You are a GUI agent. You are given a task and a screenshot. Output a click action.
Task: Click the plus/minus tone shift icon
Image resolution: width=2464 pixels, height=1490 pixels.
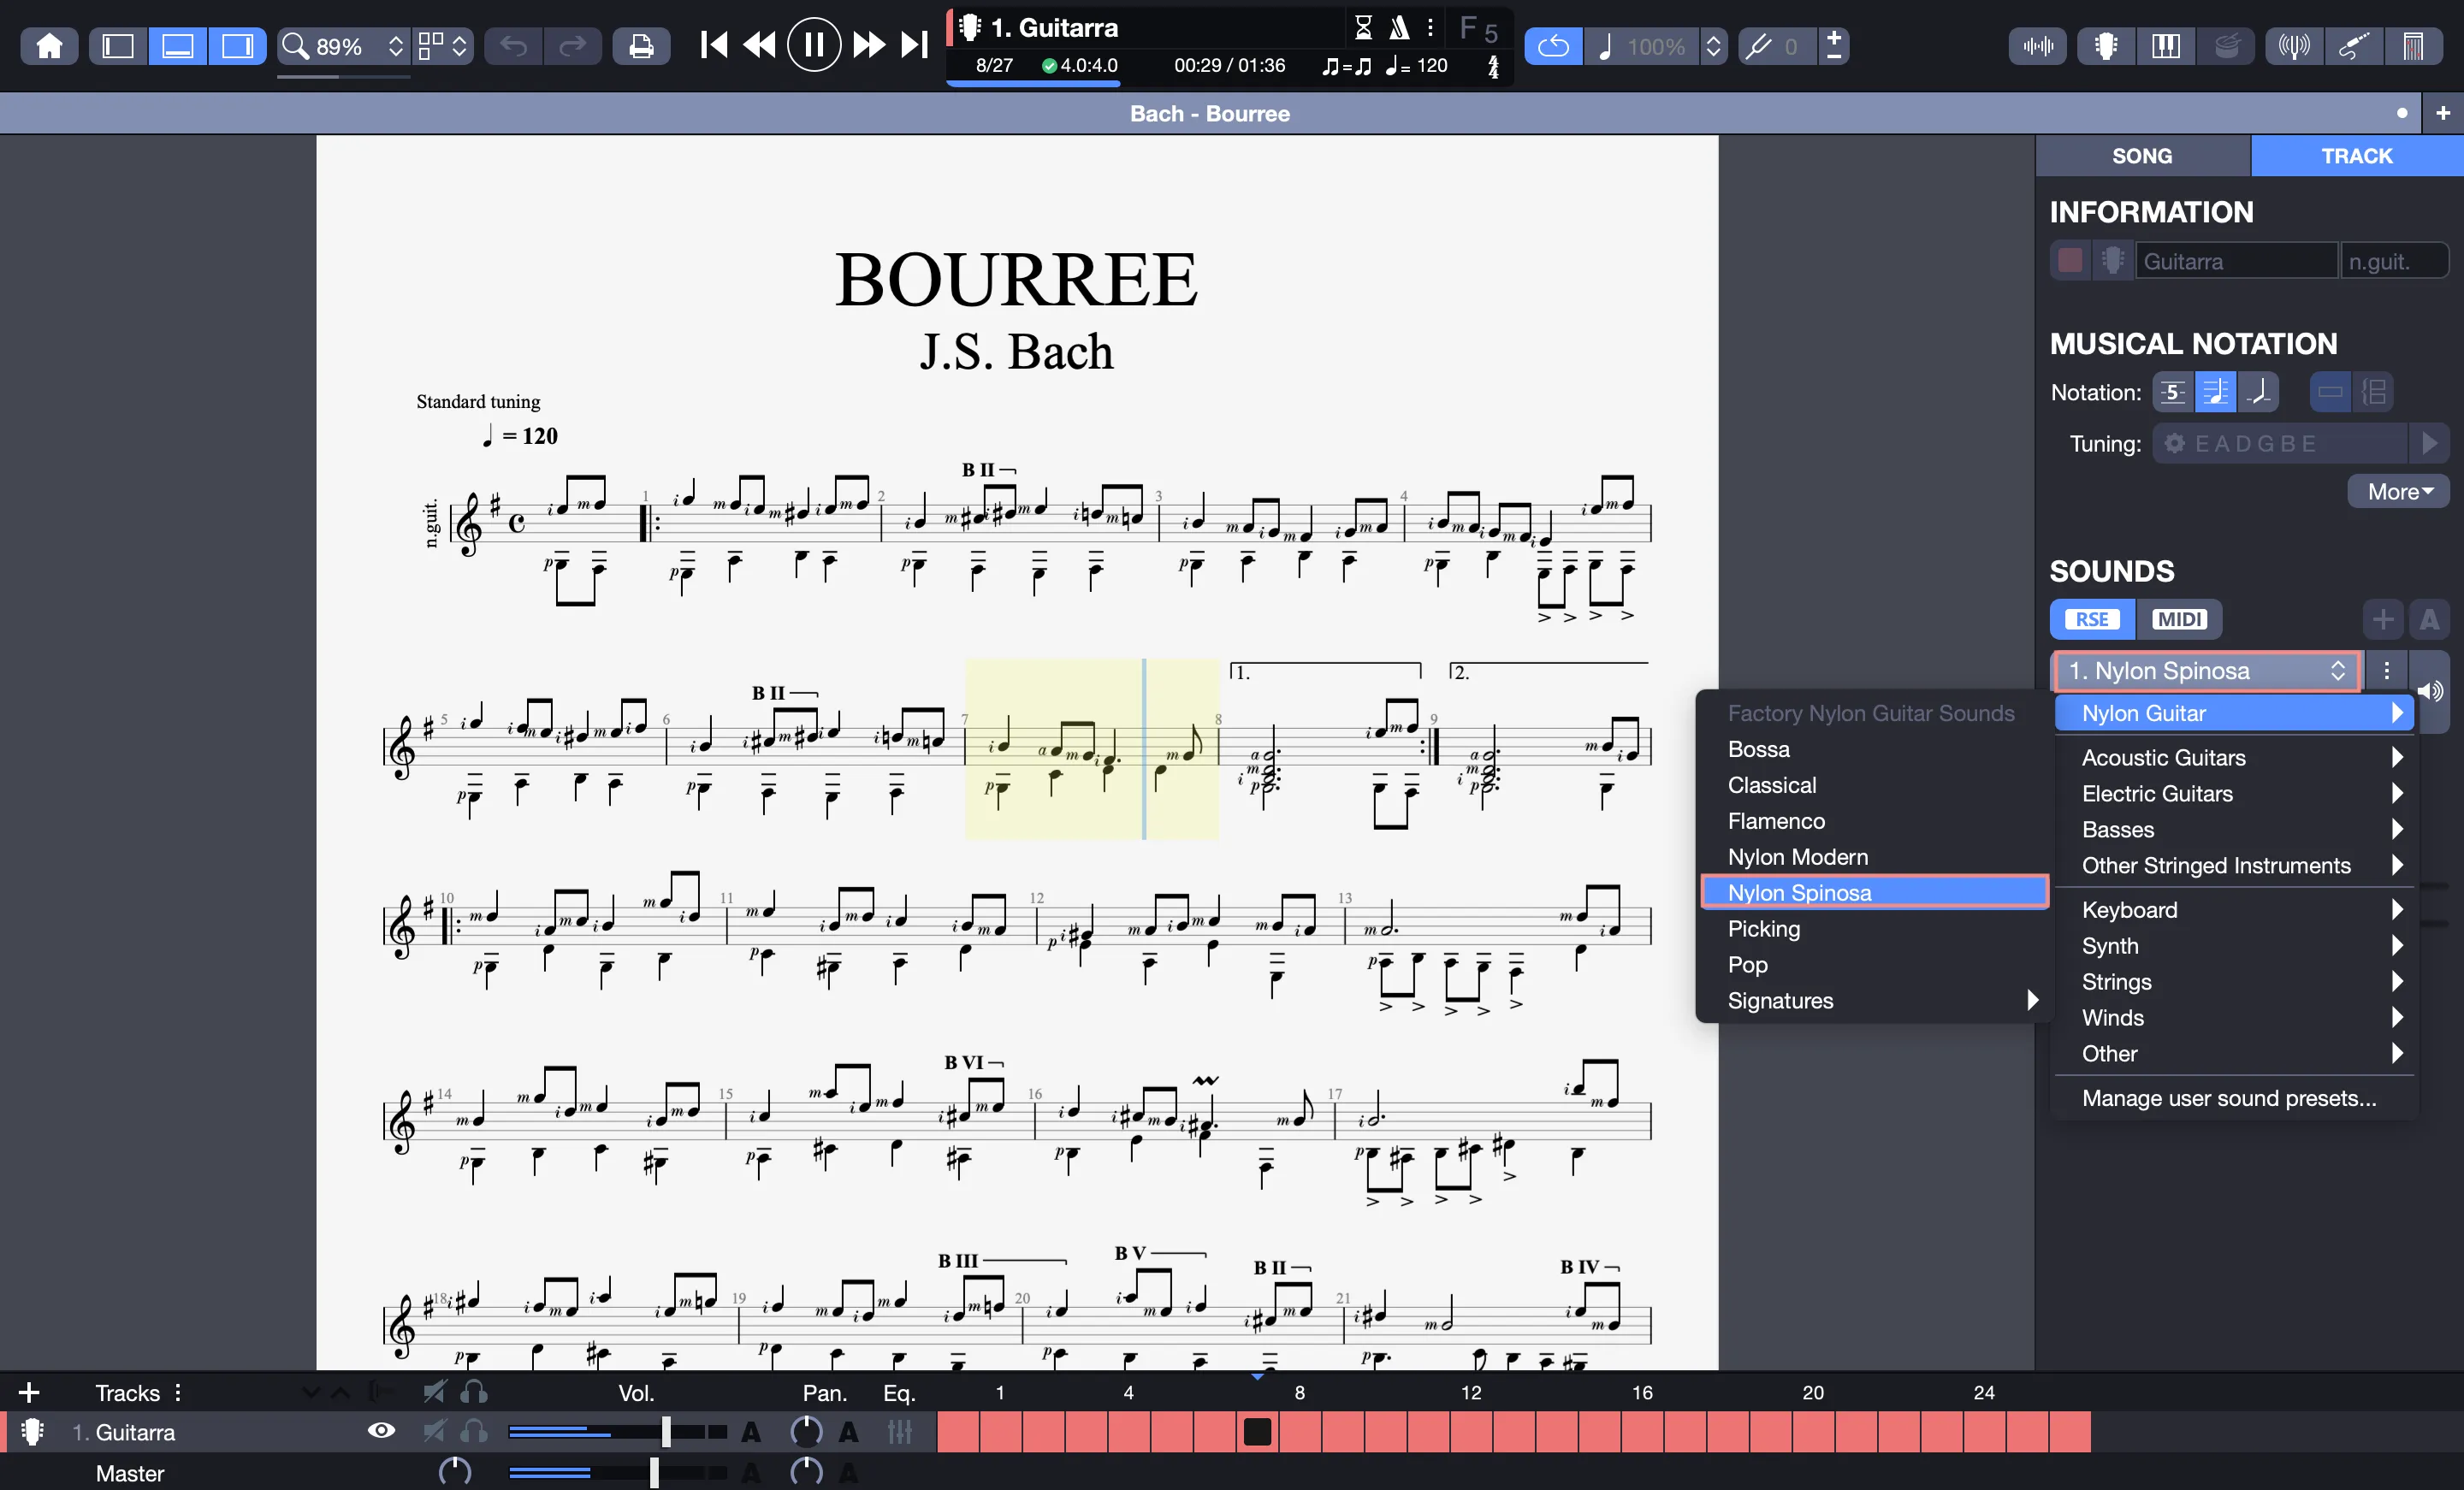(x=1834, y=46)
